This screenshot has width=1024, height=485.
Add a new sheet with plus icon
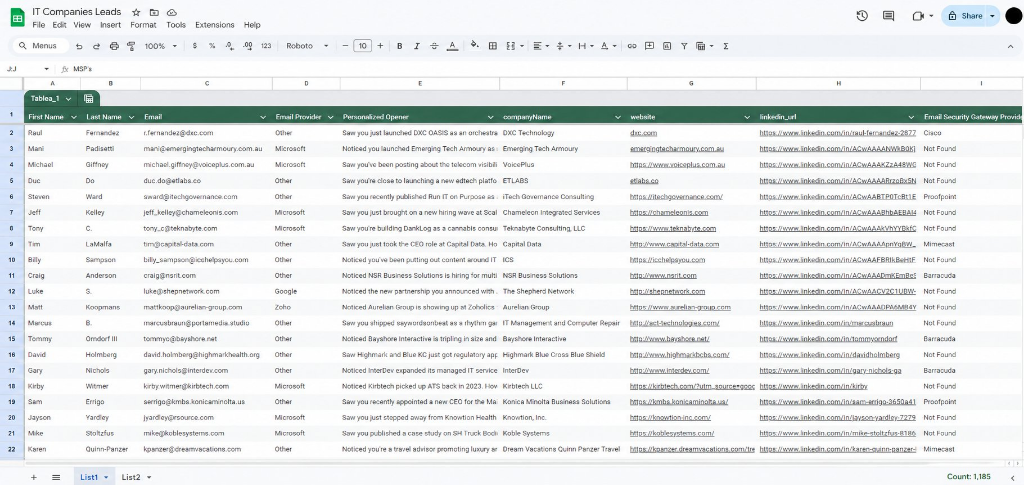pos(34,477)
